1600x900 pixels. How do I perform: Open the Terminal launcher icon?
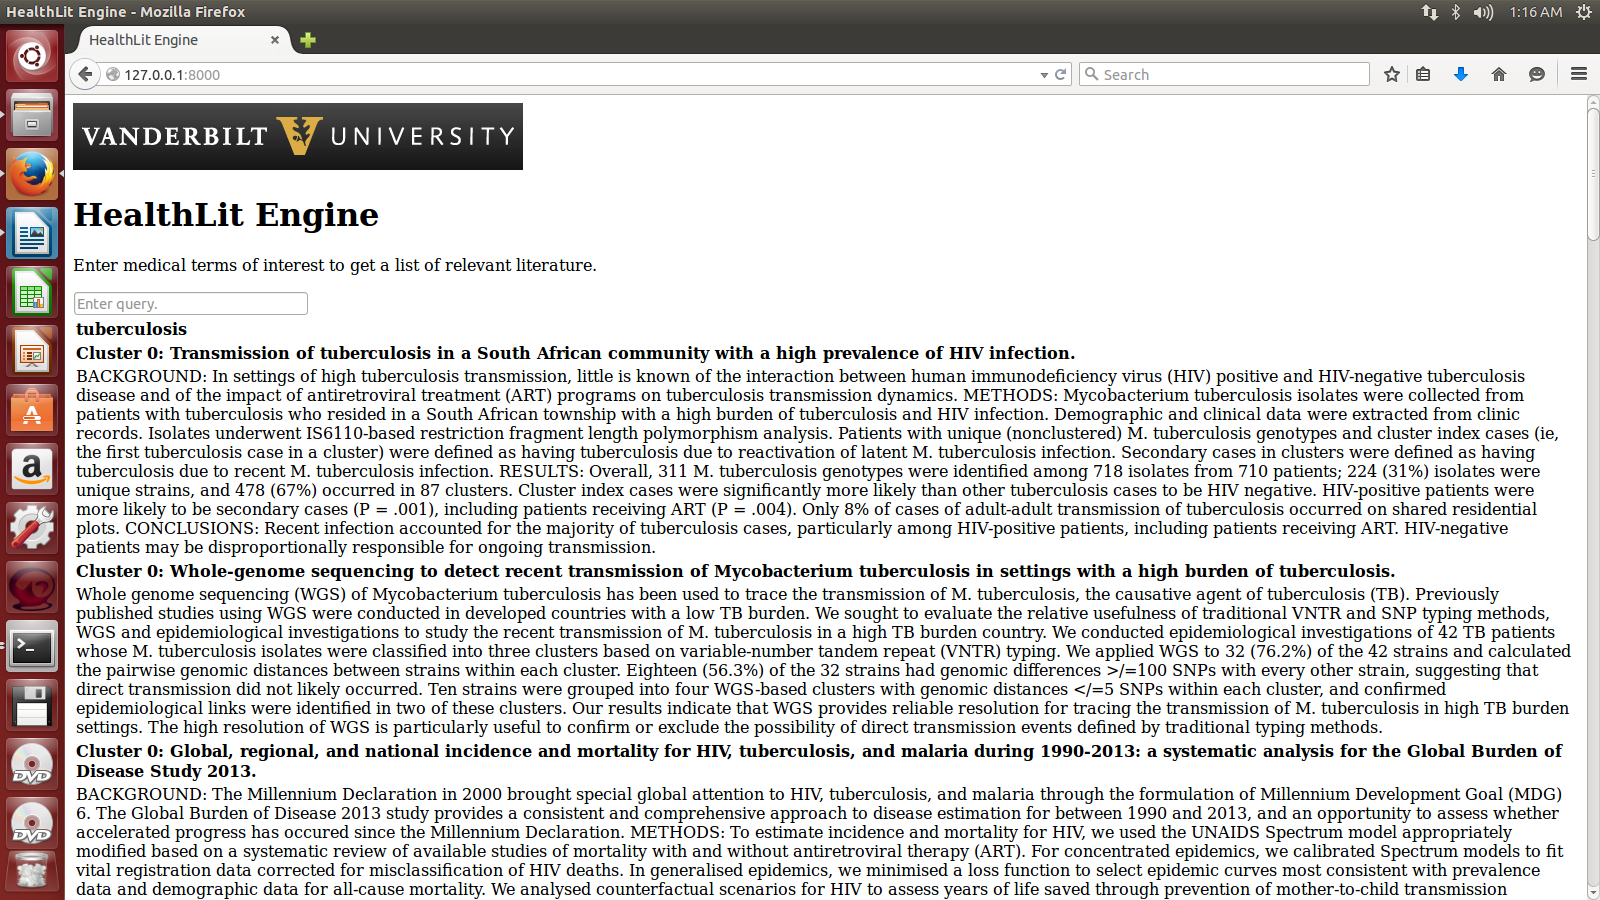click(x=32, y=647)
